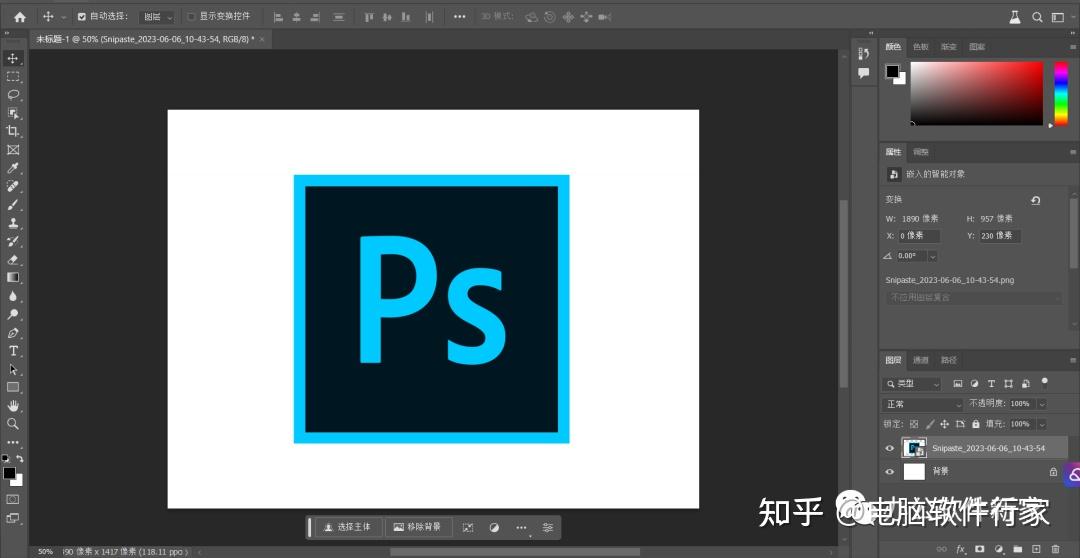1080x558 pixels.
Task: Select the Eraser tool
Action: 12,260
